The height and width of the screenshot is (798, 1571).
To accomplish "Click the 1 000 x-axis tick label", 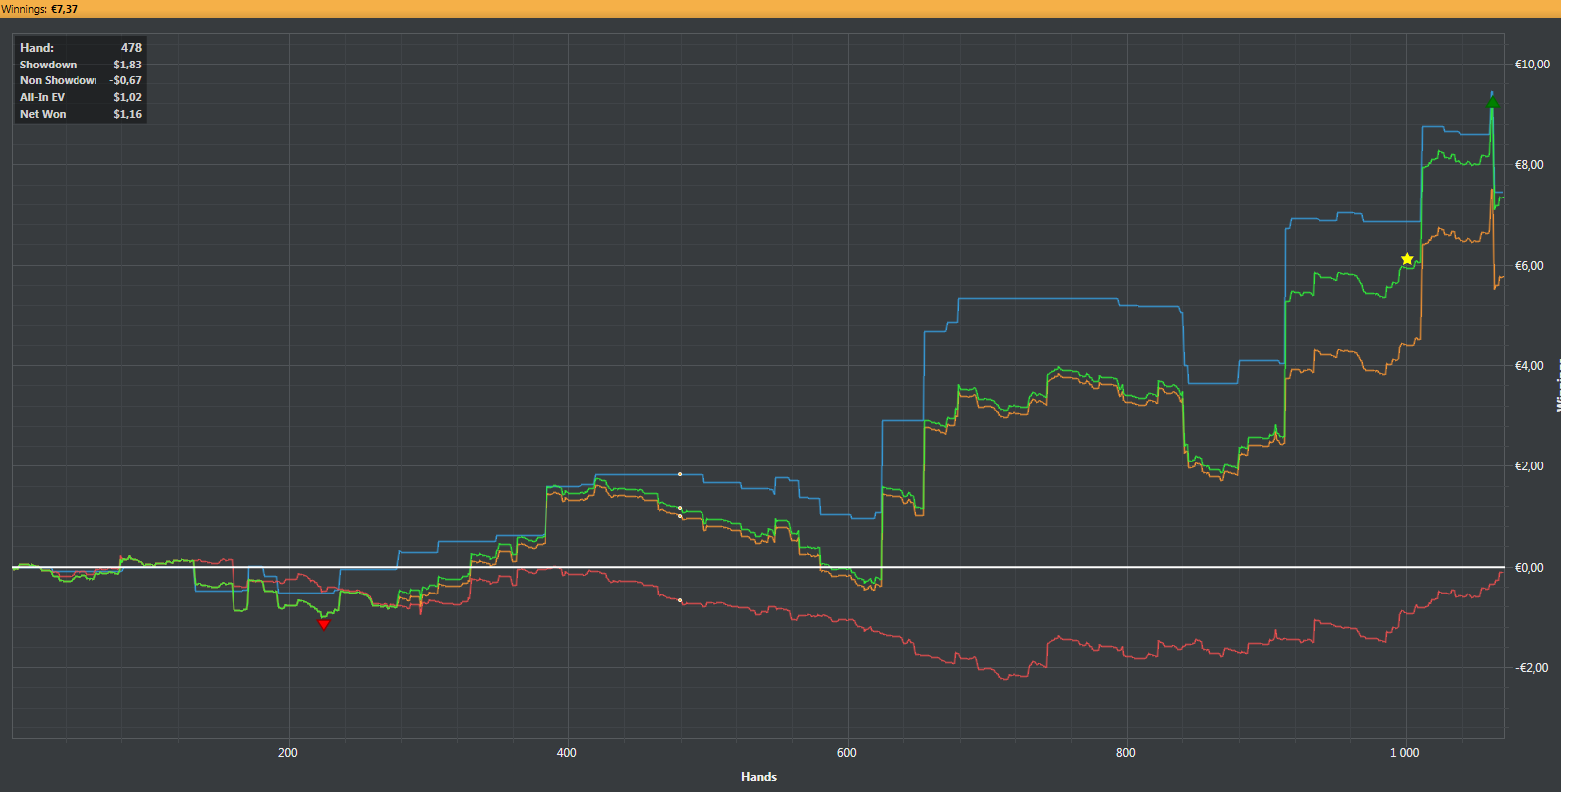I will (1404, 753).
